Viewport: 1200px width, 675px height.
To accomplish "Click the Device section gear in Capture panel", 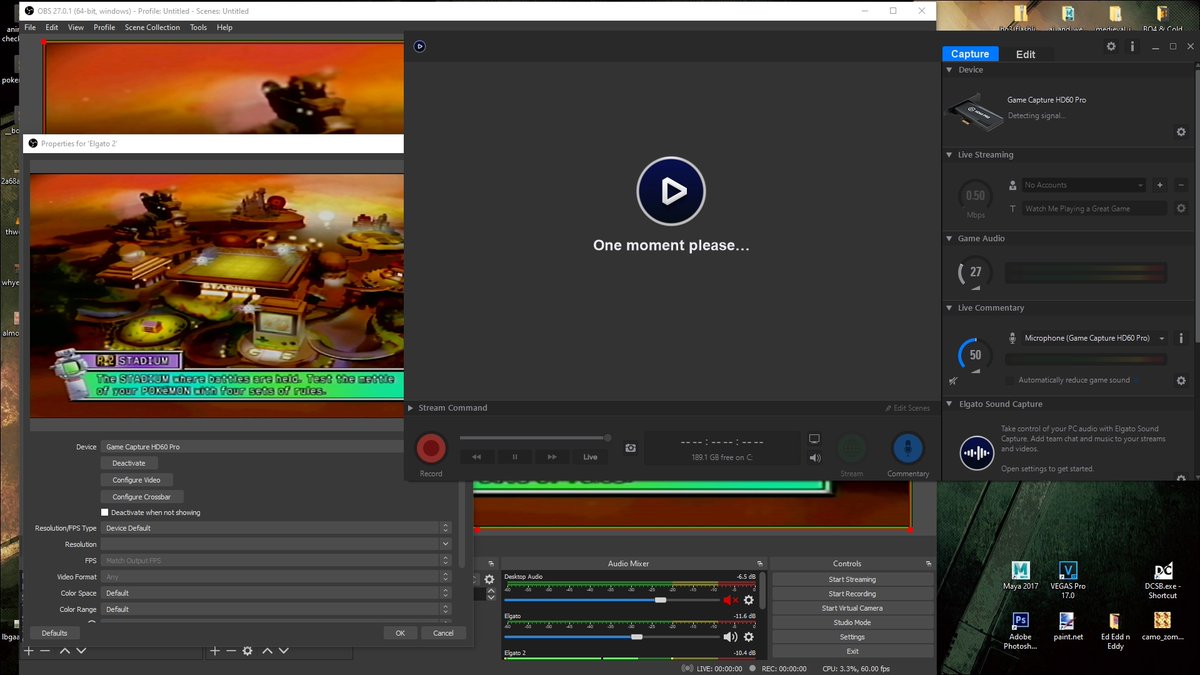I will coord(1181,131).
